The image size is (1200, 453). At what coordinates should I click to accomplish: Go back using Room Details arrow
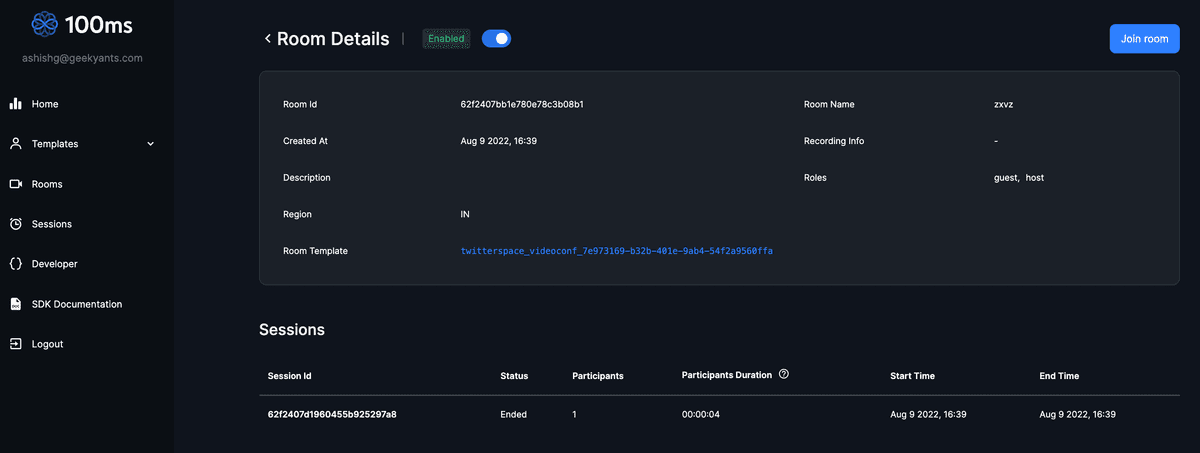pyautogui.click(x=267, y=39)
